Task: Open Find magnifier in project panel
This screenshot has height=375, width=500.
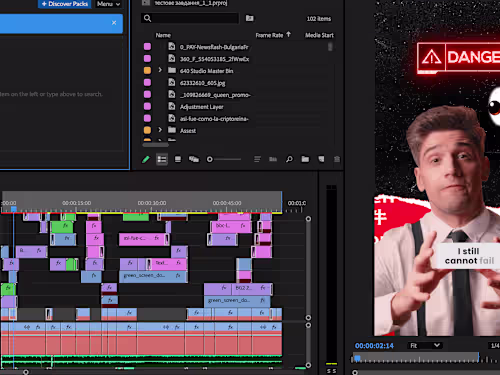Action: 289,159
